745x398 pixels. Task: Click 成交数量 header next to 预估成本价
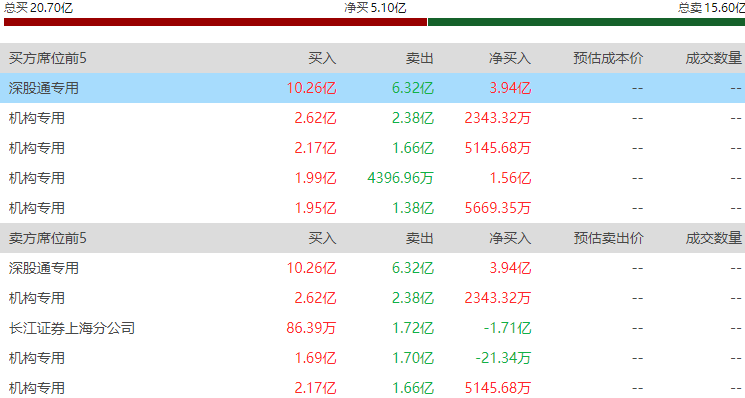(x=714, y=58)
